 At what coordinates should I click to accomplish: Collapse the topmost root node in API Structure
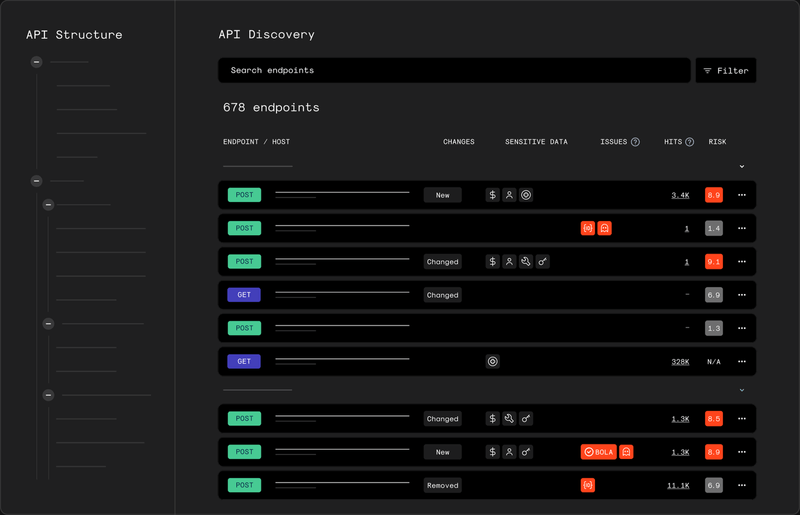click(x=36, y=62)
